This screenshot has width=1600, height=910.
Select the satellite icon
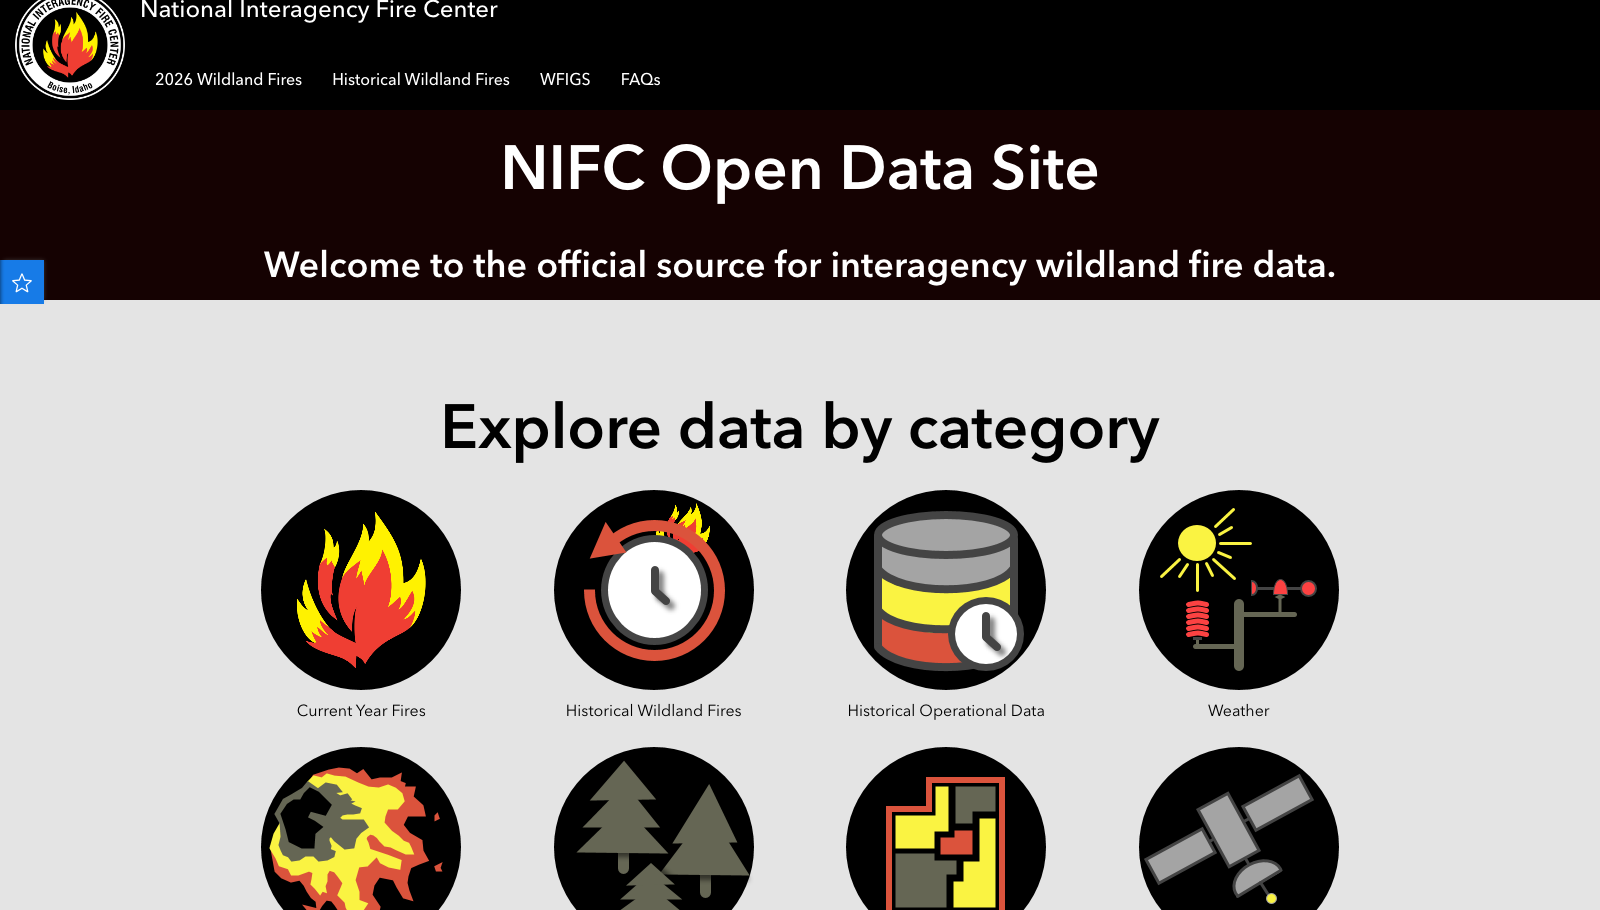(1239, 829)
